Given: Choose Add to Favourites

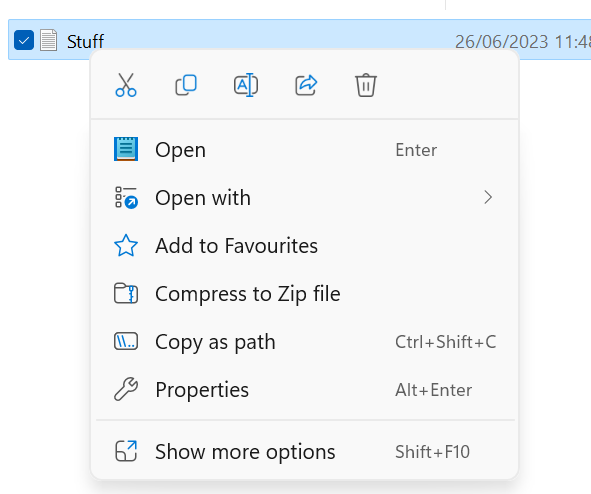Looking at the screenshot, I should click(305, 245).
